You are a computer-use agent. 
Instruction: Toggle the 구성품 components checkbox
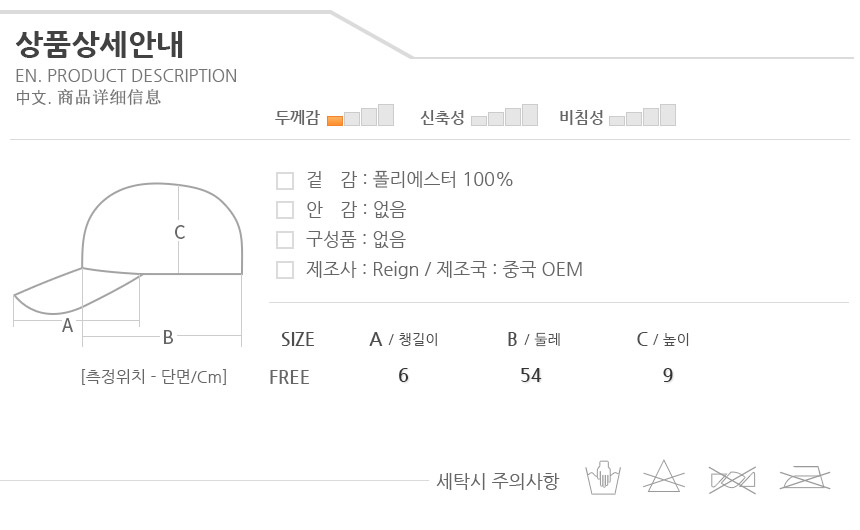(285, 240)
